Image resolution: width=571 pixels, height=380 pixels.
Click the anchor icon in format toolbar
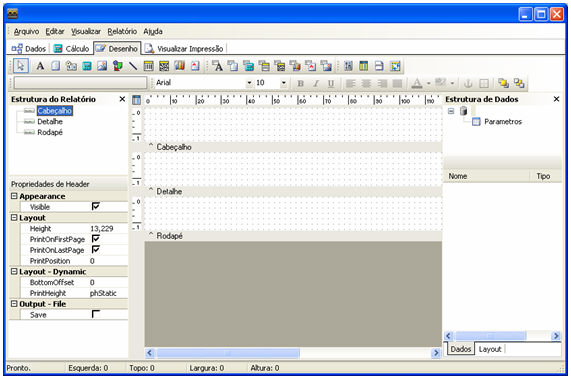(468, 83)
